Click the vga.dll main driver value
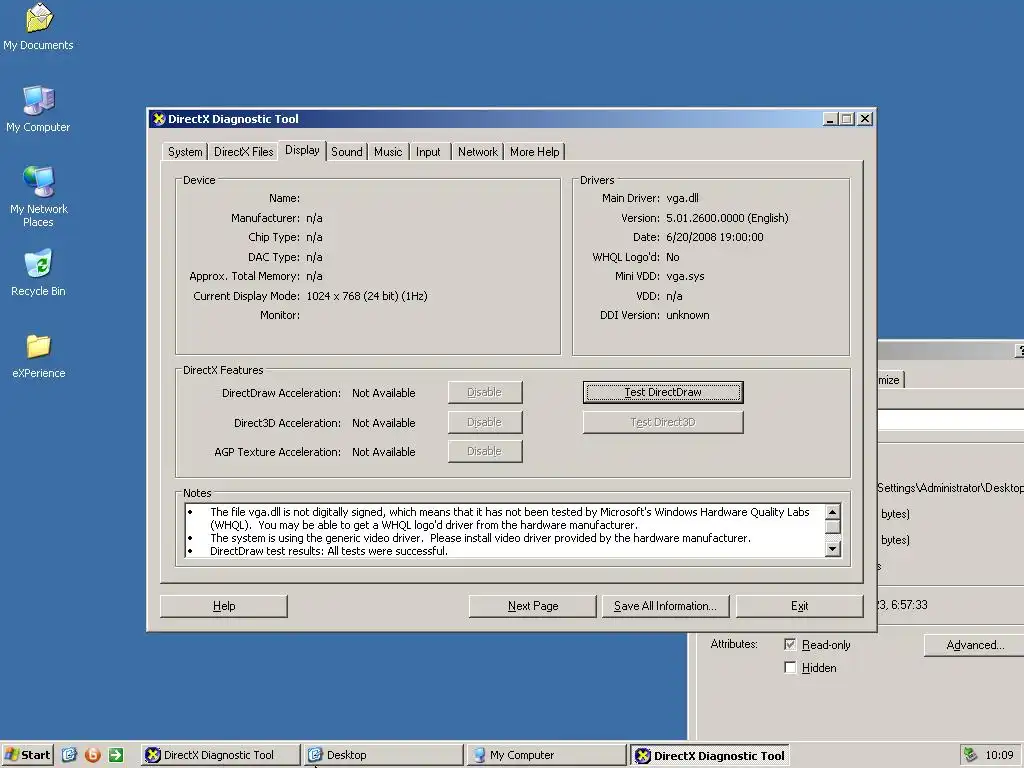Viewport: 1024px width, 768px height. (x=682, y=198)
